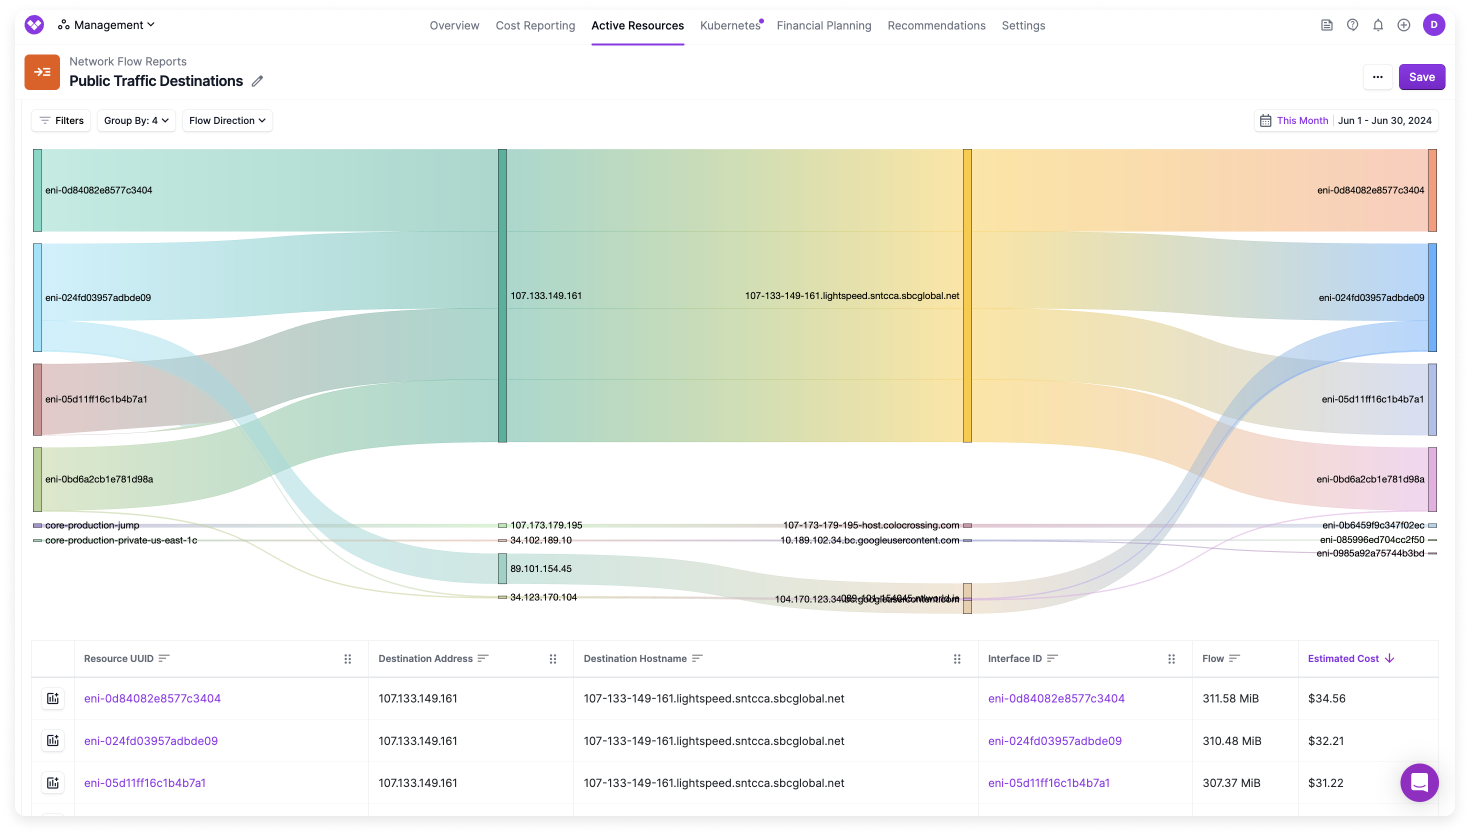Click Destination Address column drag handle

[x=553, y=659]
